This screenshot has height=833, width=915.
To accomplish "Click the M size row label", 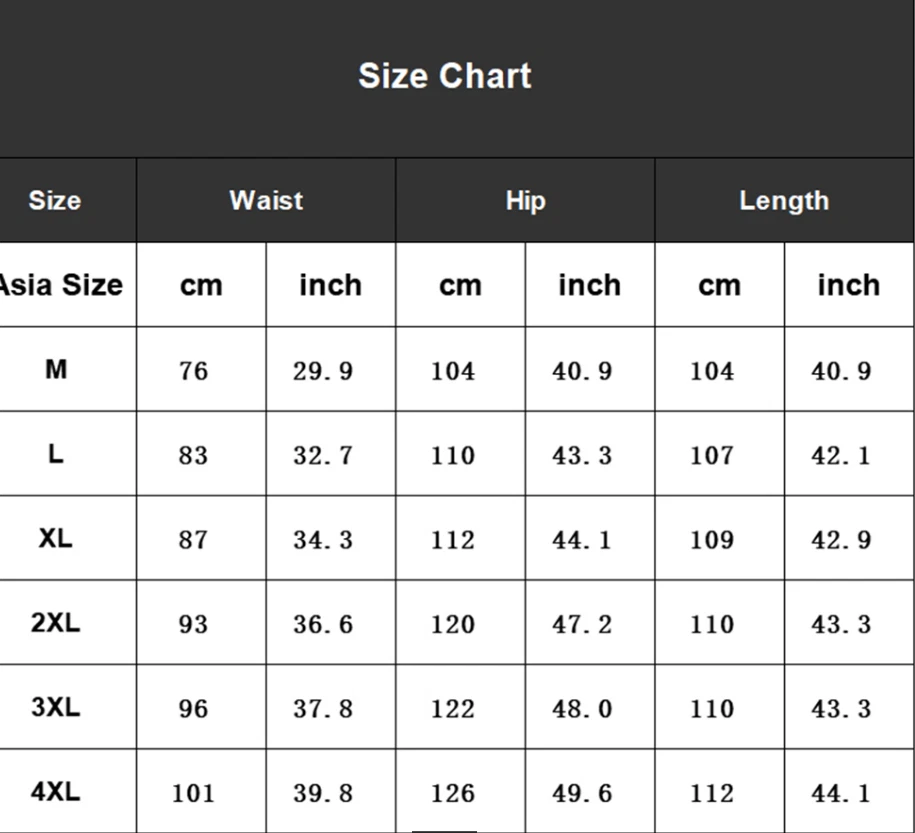I will click(x=56, y=369).
